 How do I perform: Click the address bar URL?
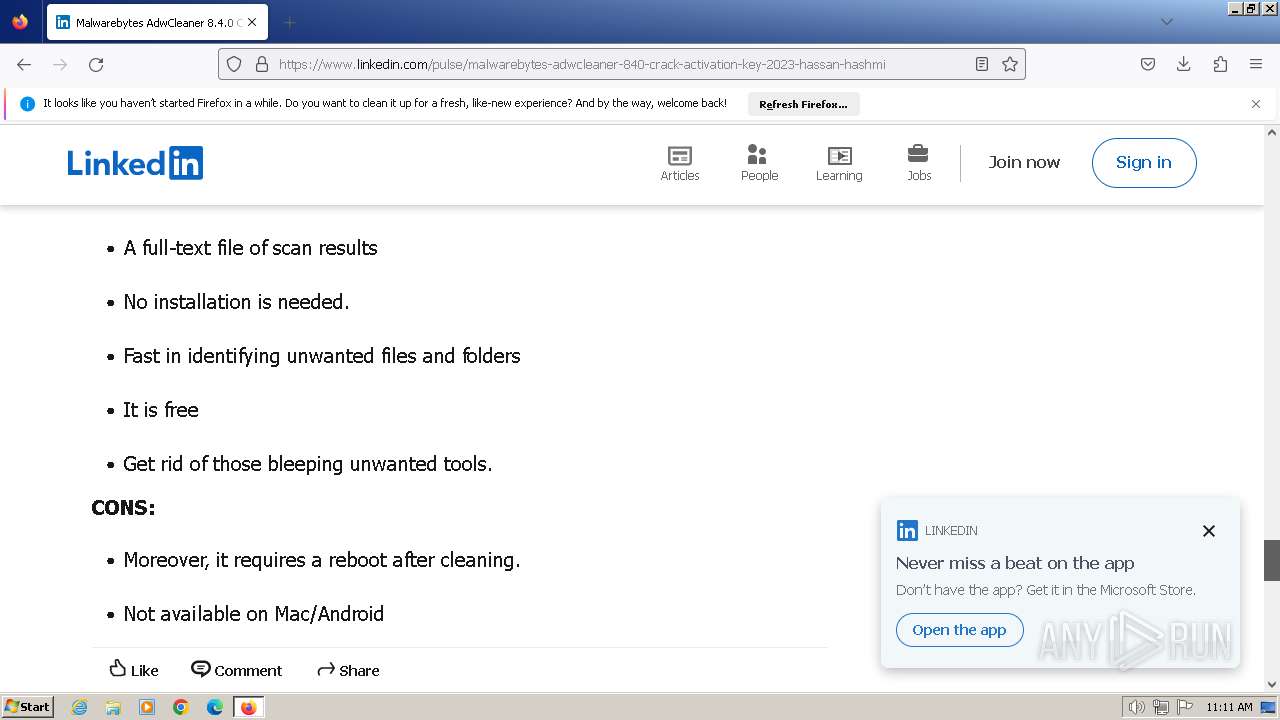[582, 64]
